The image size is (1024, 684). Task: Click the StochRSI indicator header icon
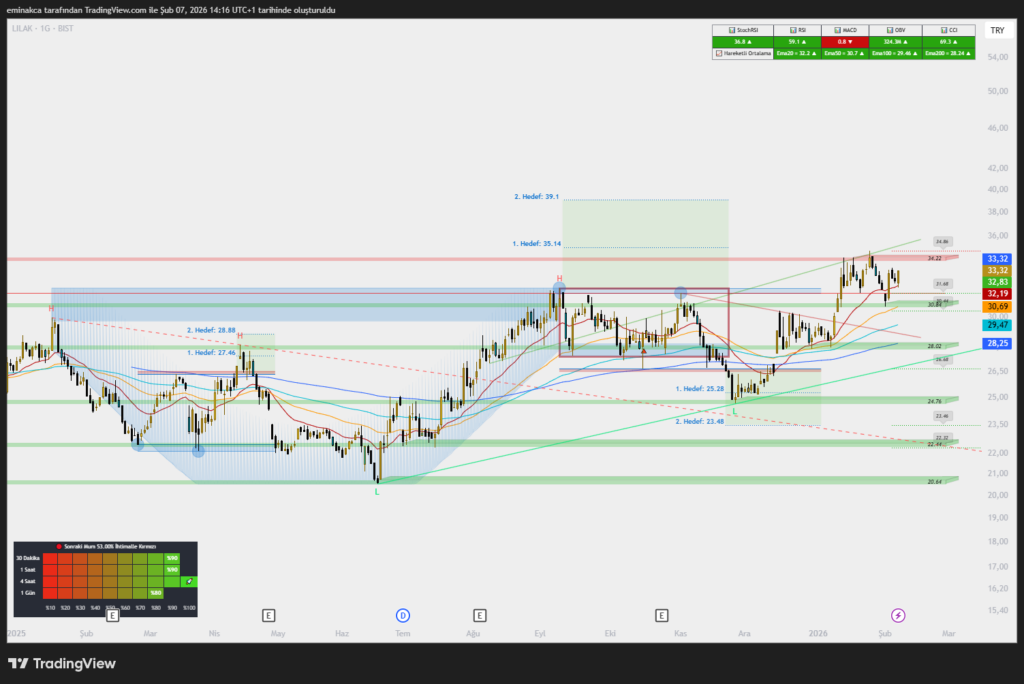(732, 31)
